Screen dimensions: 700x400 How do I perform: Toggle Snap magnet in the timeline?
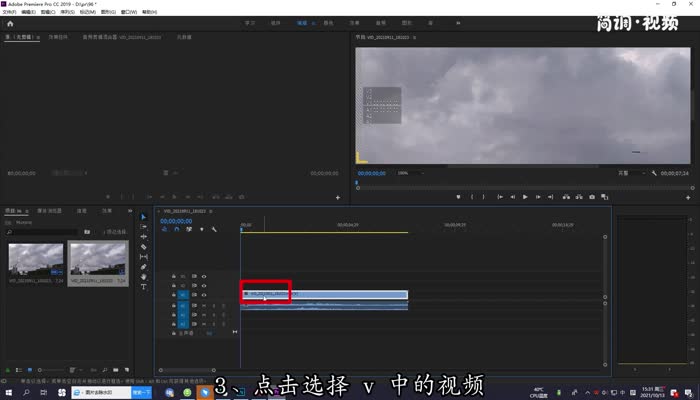(176, 229)
